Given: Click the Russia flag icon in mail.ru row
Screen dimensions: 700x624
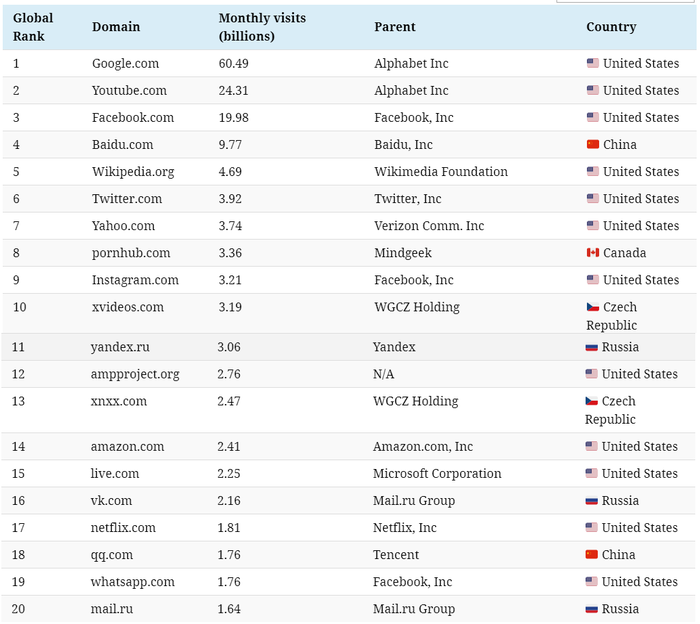Looking at the screenshot, I should point(591,609).
